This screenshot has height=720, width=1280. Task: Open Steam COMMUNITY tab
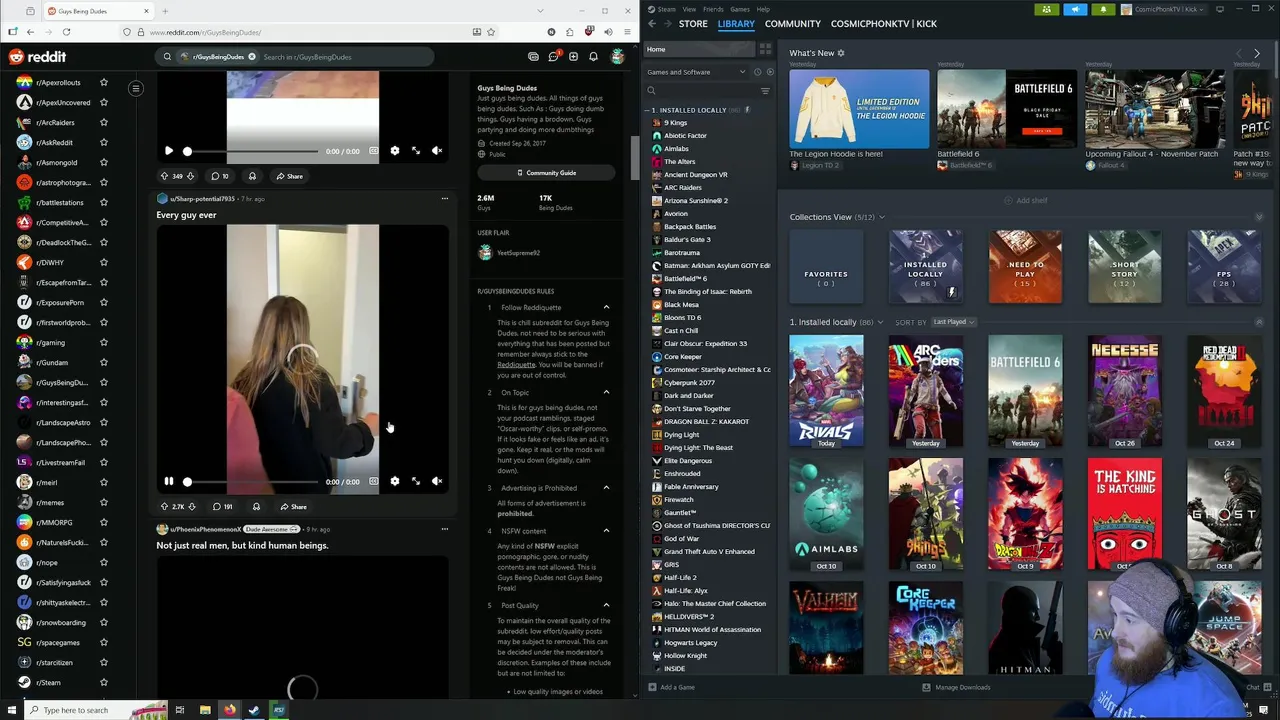[792, 24]
